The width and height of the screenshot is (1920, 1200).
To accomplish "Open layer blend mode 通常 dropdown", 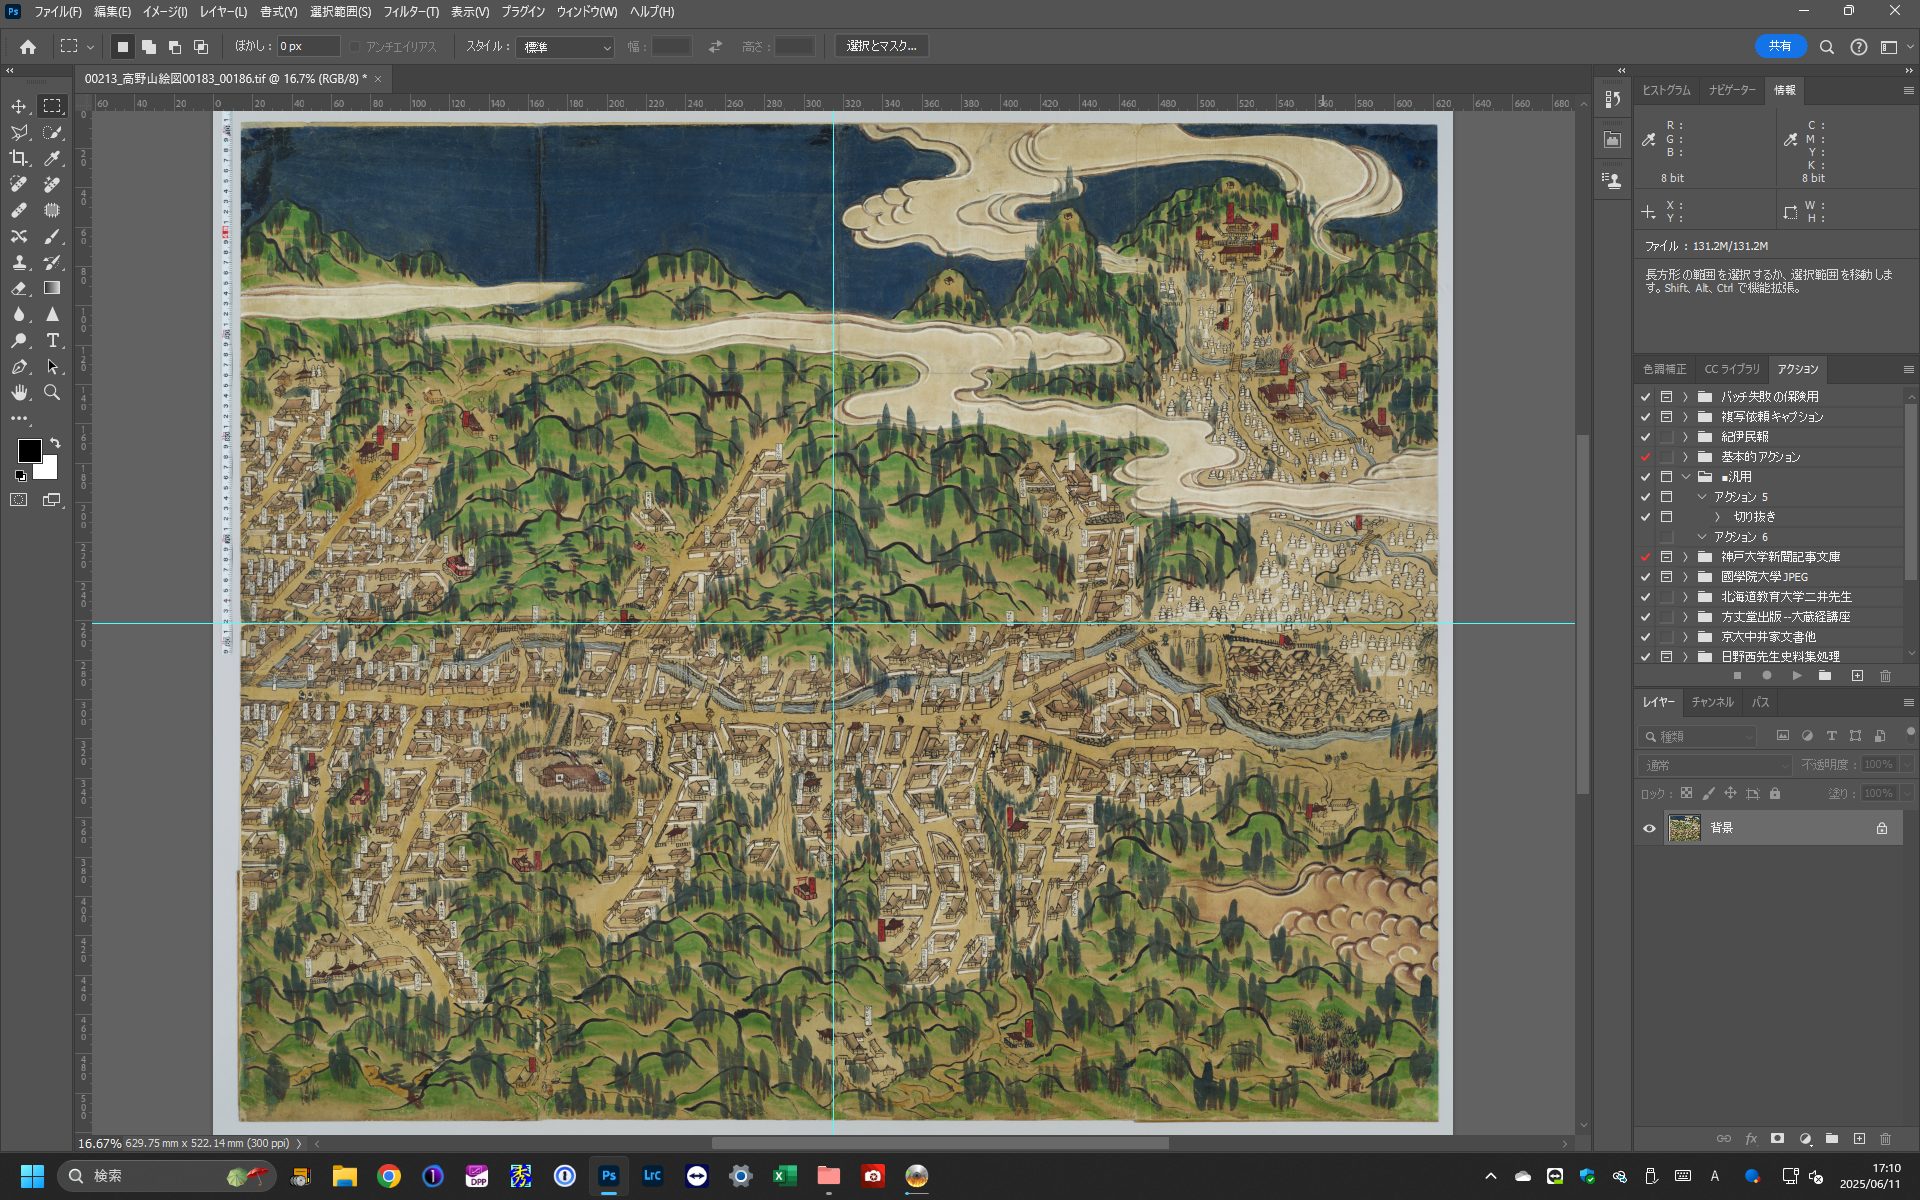I will pyautogui.click(x=1715, y=765).
